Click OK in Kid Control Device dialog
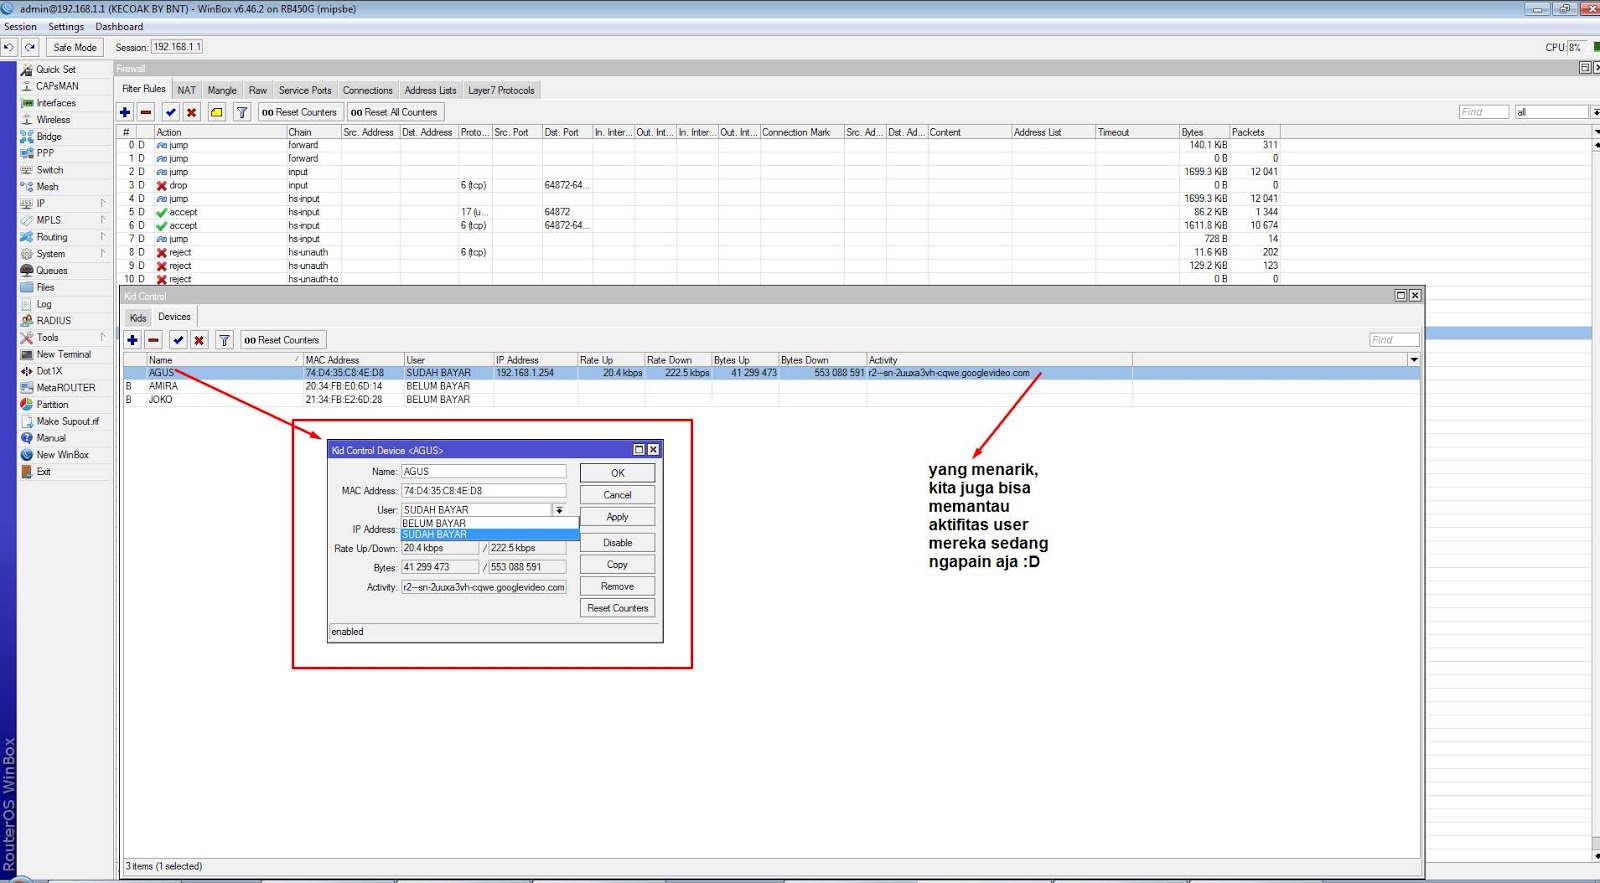 tap(618, 473)
